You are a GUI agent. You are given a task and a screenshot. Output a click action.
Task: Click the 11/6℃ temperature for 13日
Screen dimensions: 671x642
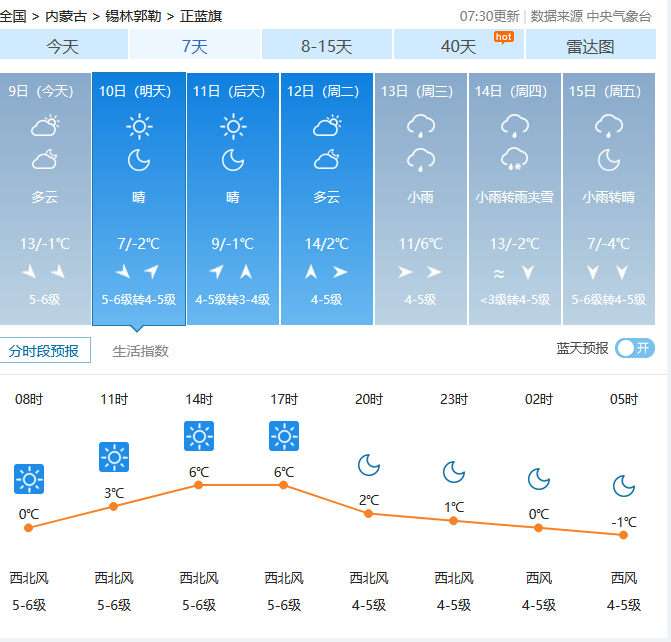421,244
